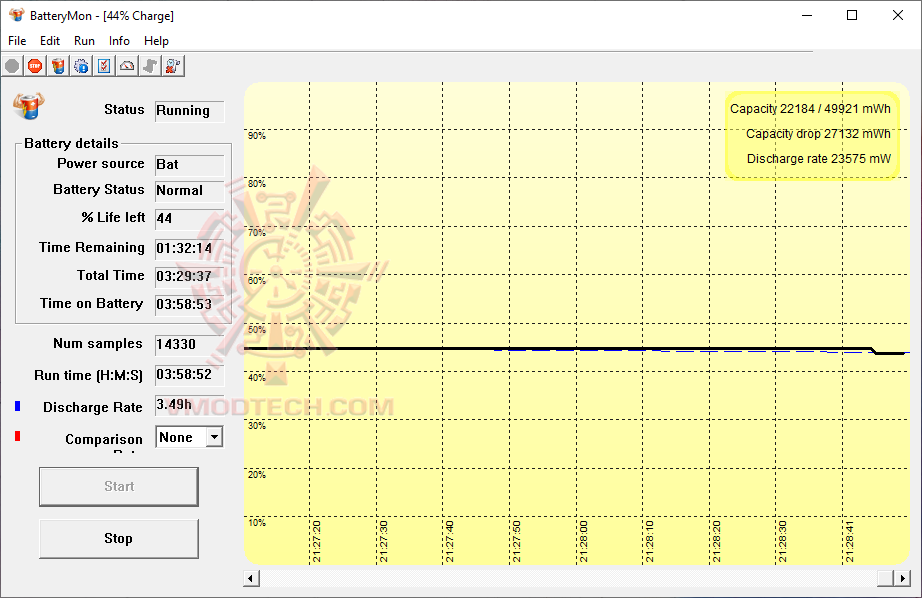Click the 21:27:20 time label on graph
The image size is (922, 598).
316,541
